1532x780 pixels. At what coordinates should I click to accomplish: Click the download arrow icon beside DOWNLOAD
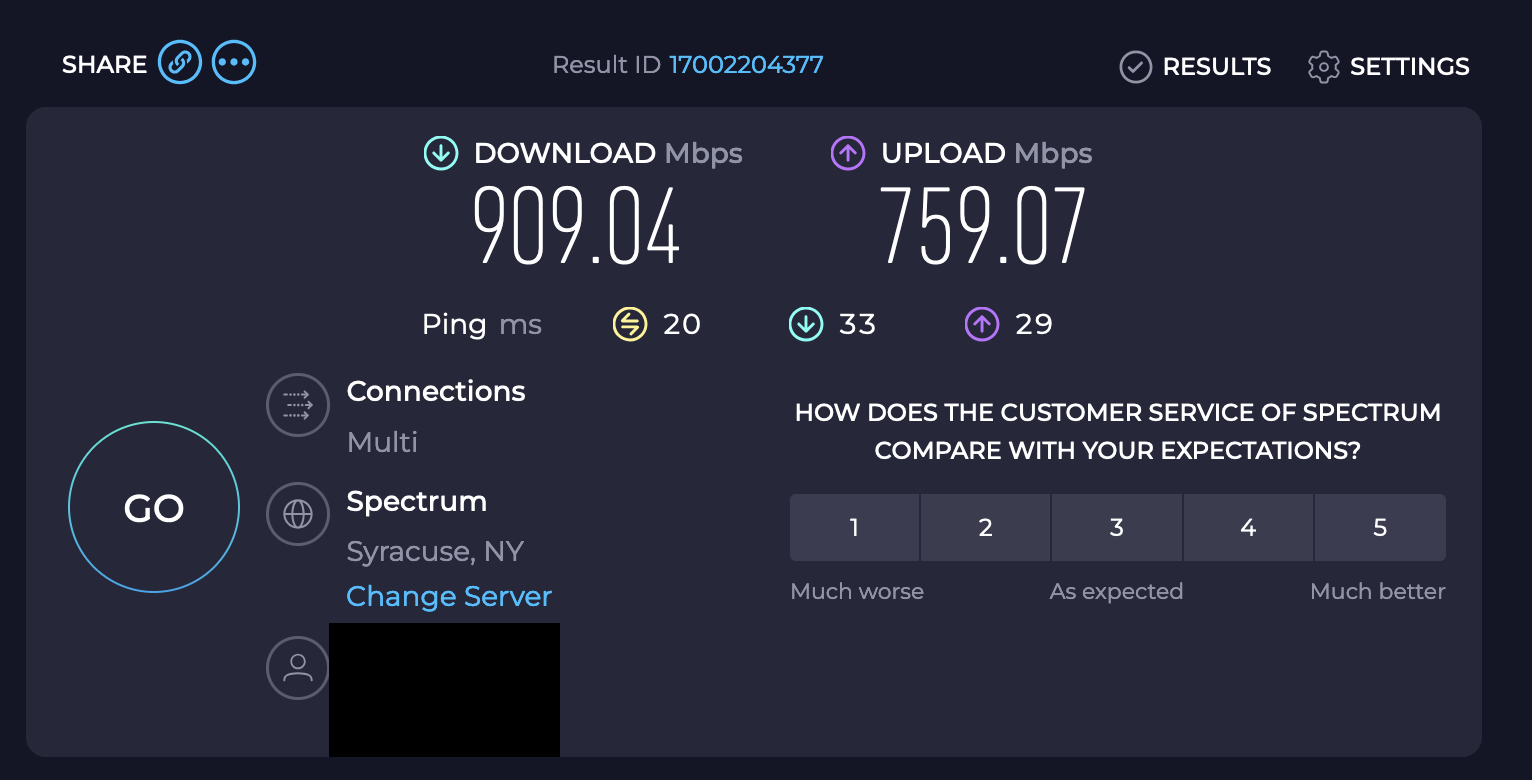[440, 153]
